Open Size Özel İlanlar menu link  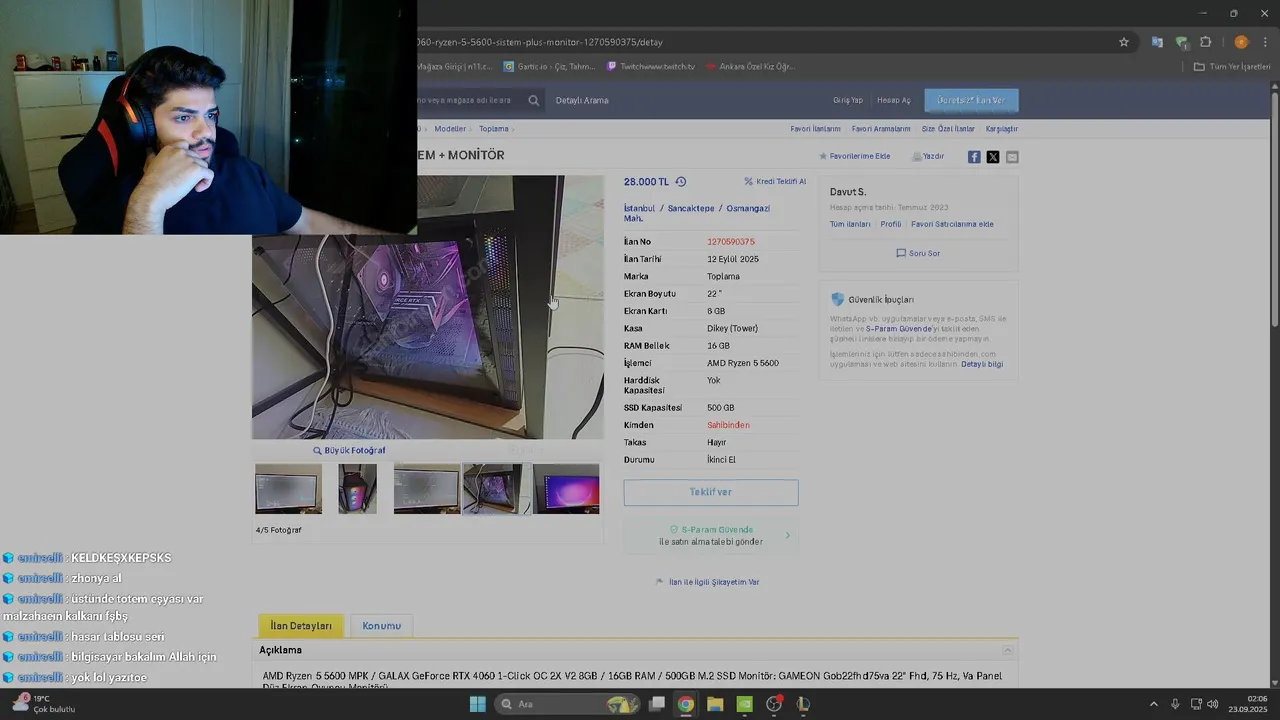[948, 129]
